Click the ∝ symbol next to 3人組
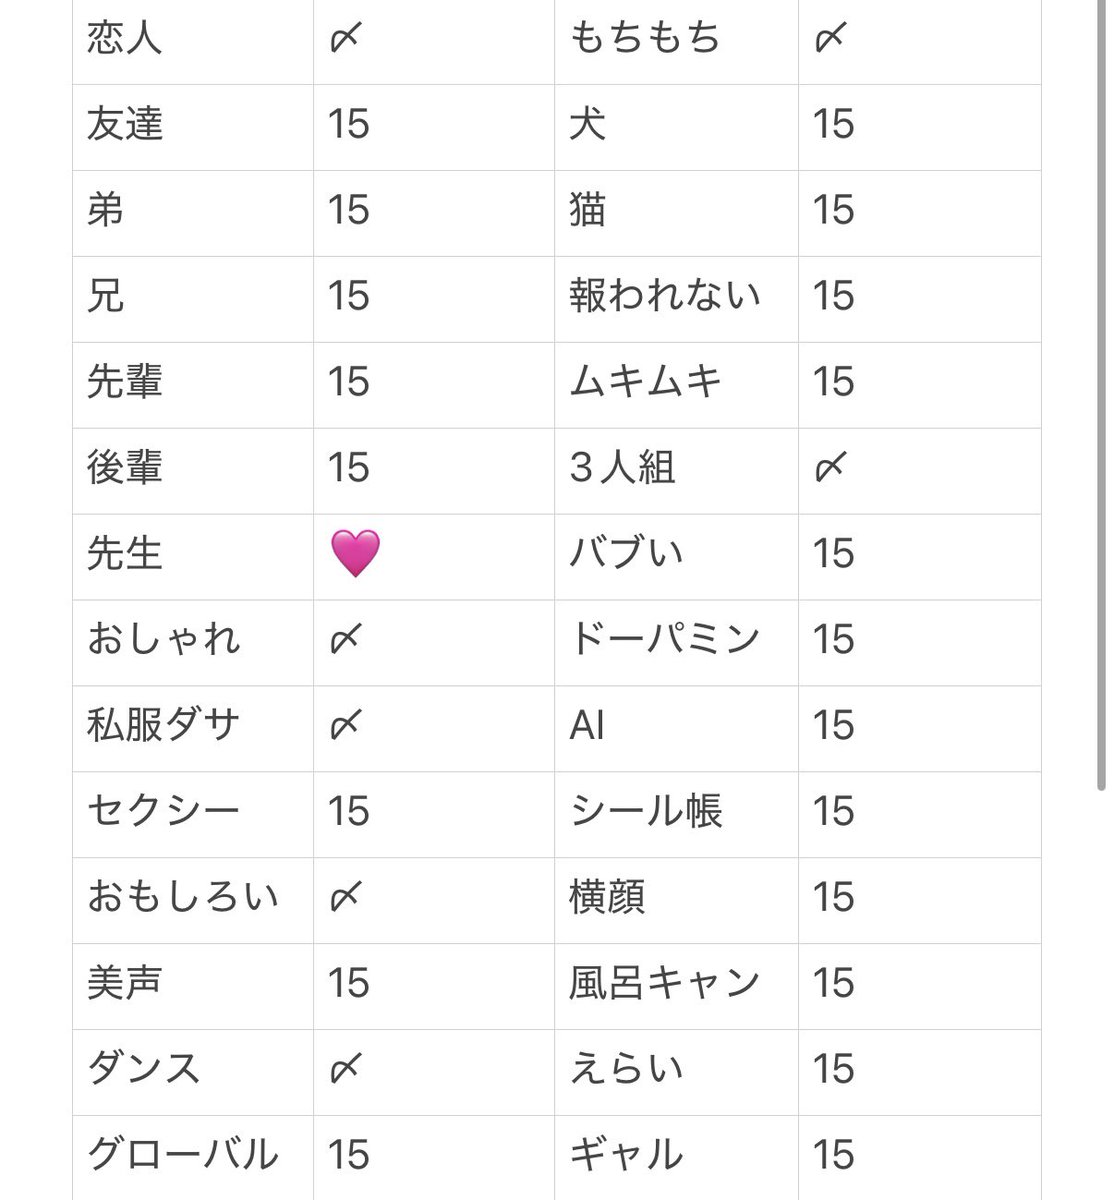Viewport: 1114px width, 1200px height. click(831, 467)
